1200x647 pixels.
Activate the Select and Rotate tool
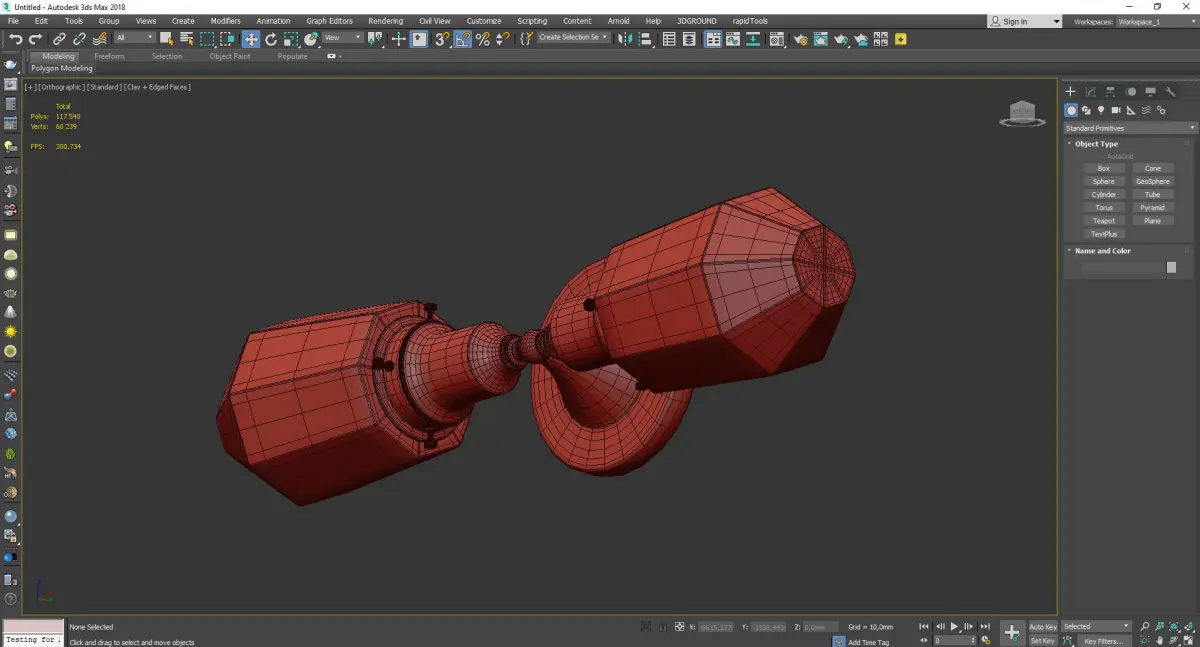point(271,39)
